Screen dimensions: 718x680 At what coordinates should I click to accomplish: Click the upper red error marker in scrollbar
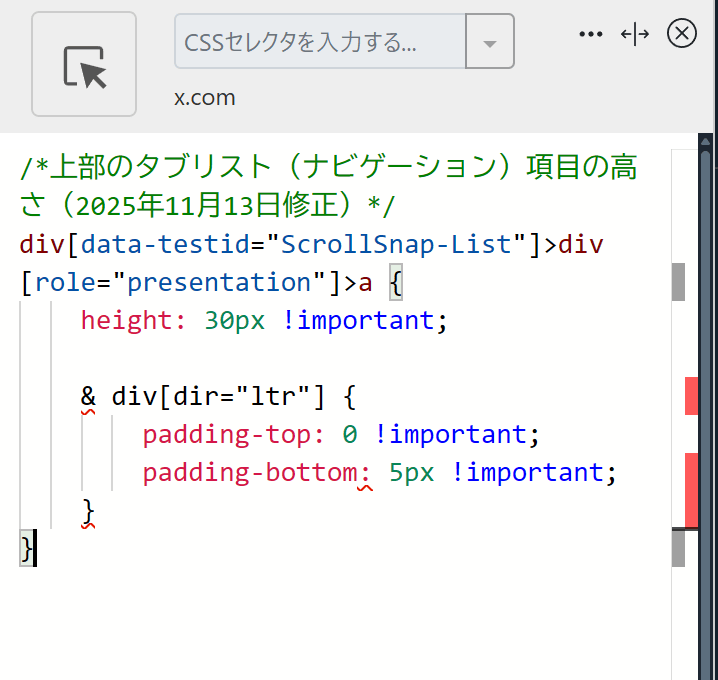[691, 396]
